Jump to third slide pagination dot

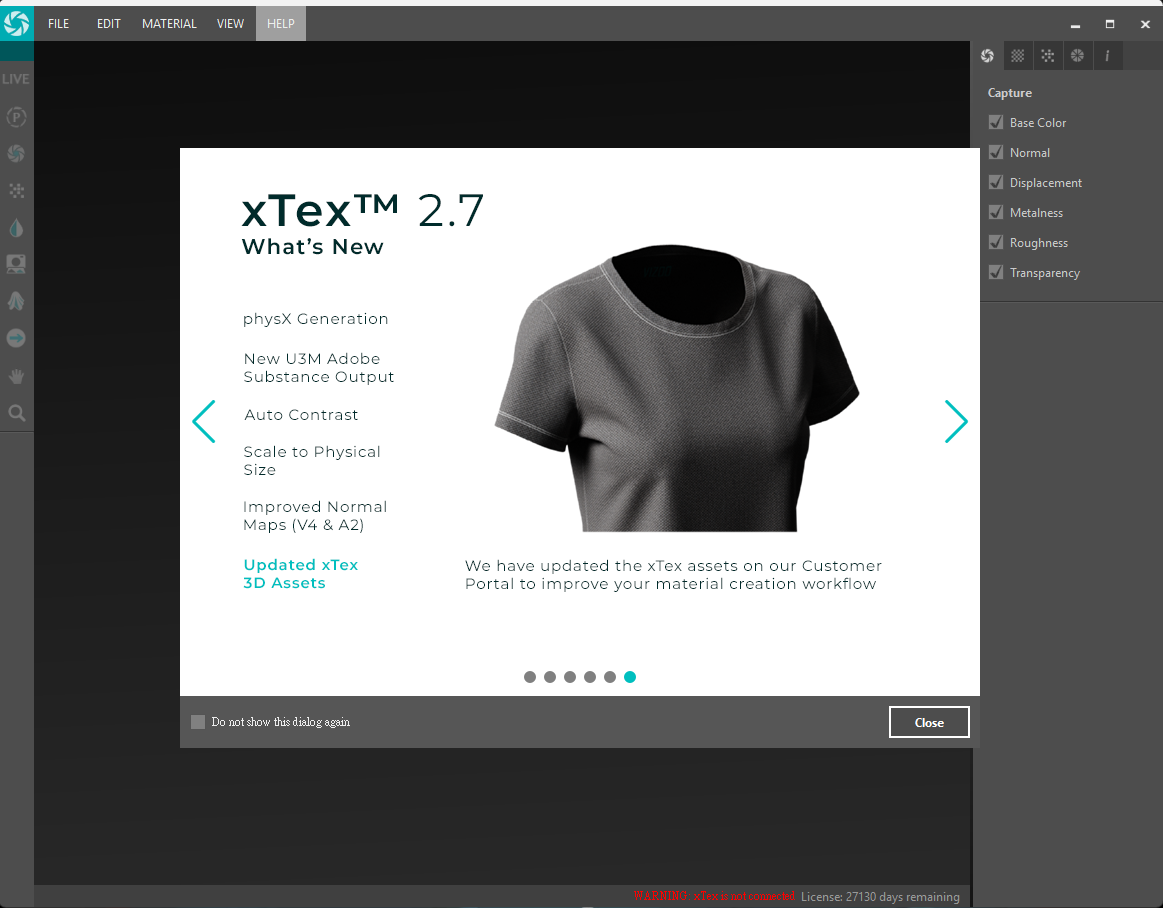tap(570, 677)
